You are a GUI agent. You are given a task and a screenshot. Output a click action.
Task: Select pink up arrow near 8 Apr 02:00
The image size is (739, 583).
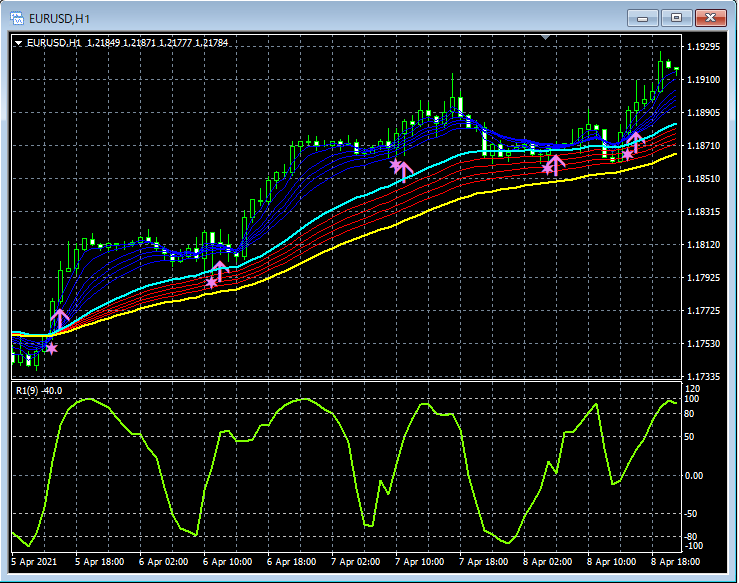[556, 163]
